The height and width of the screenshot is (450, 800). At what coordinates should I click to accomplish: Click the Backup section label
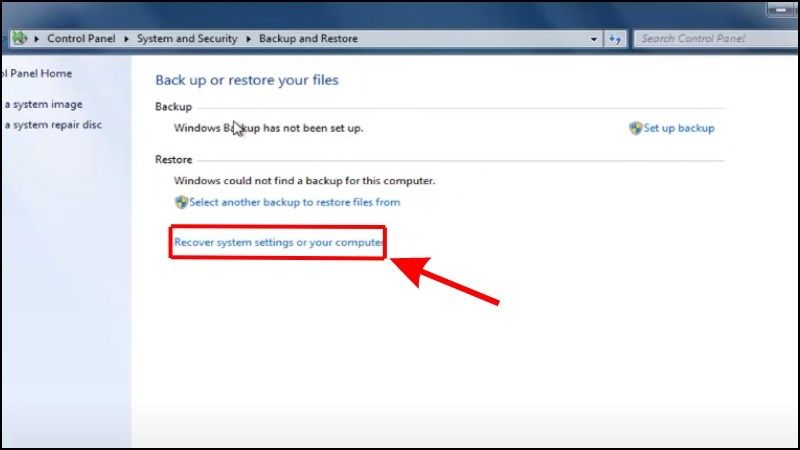173,107
